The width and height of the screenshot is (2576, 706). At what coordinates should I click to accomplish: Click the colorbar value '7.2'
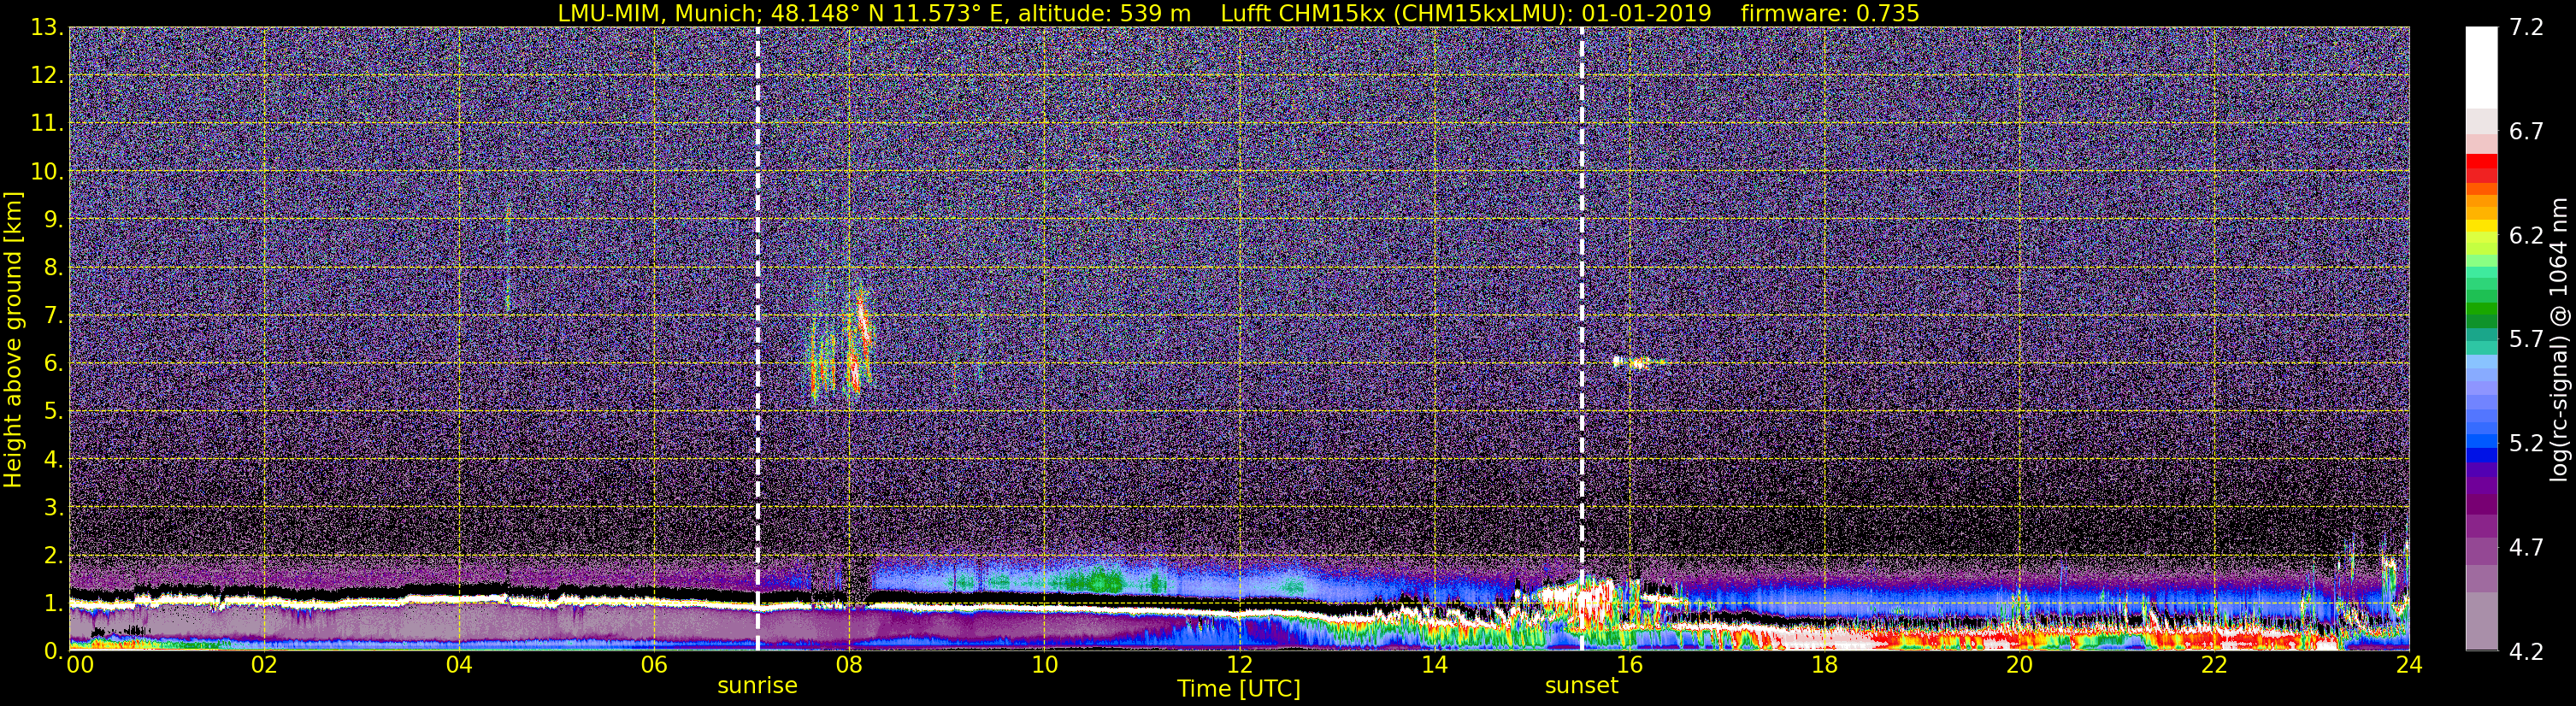(x=2526, y=27)
